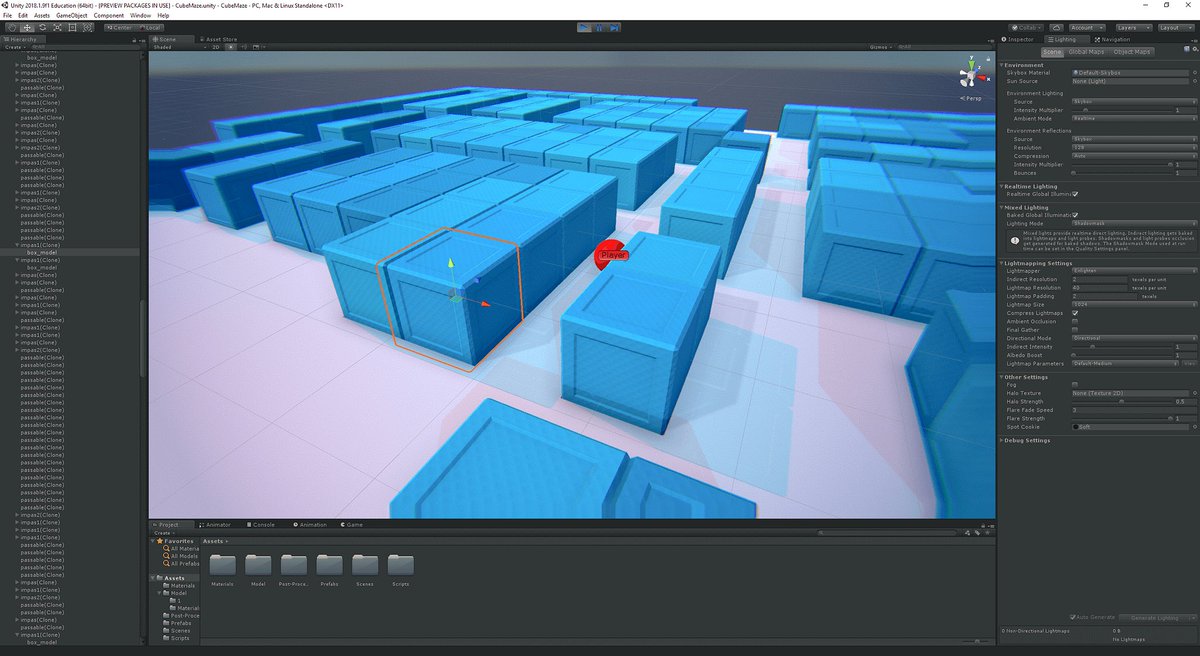
Task: Switch to the Navigation tab
Action: coord(1112,39)
